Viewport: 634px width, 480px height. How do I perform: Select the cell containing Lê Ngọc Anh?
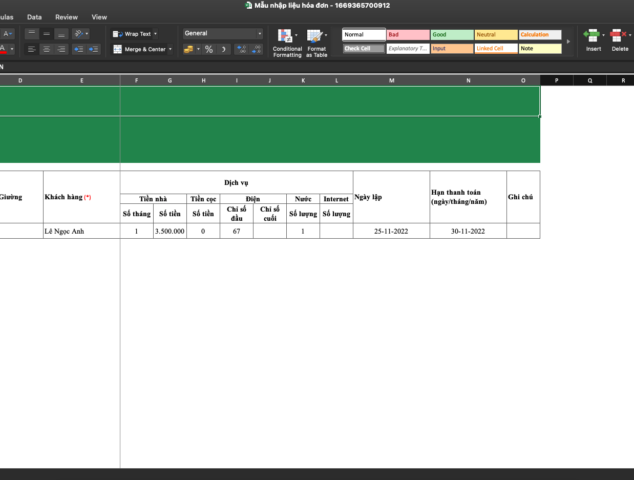(x=81, y=231)
